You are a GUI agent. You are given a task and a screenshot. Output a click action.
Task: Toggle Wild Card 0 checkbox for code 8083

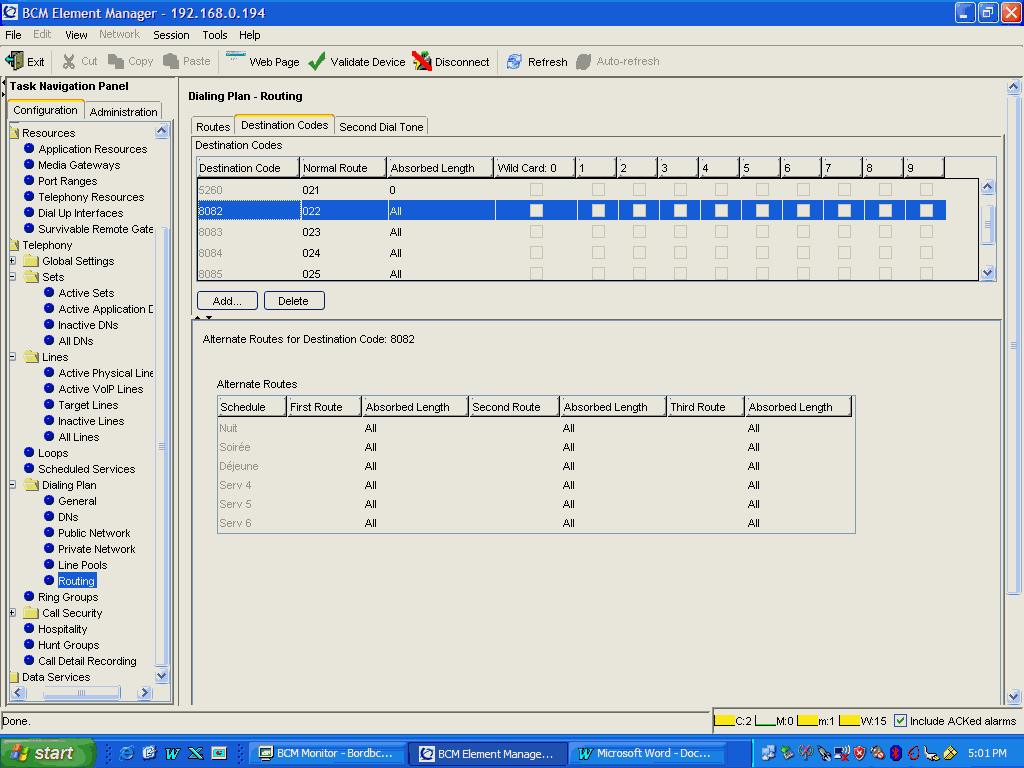pos(536,231)
